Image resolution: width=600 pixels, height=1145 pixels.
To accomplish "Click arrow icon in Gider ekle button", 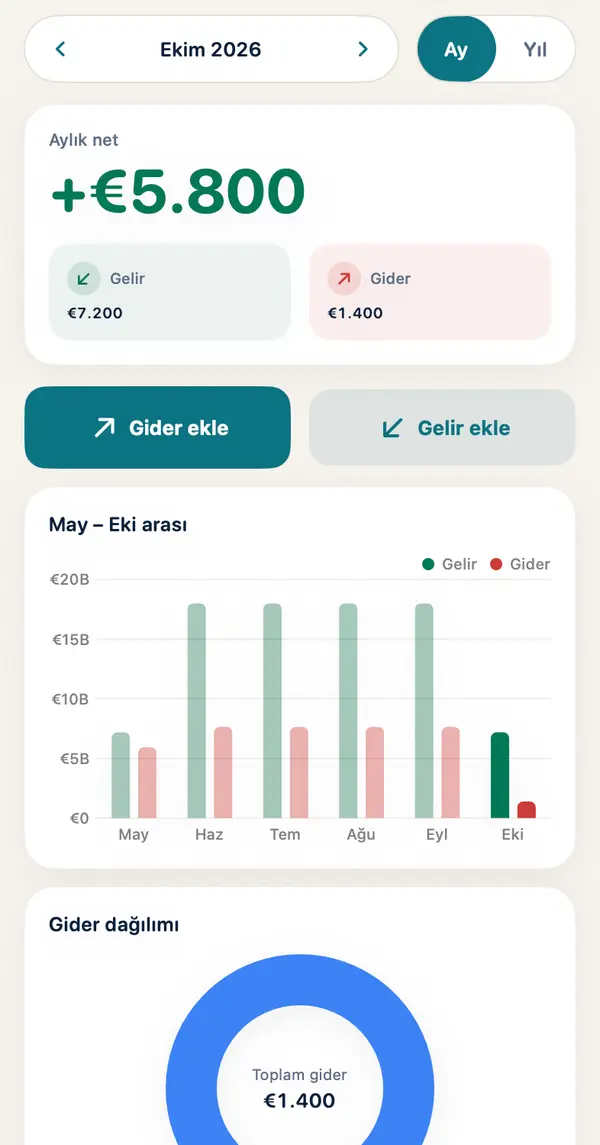I will click(x=104, y=428).
